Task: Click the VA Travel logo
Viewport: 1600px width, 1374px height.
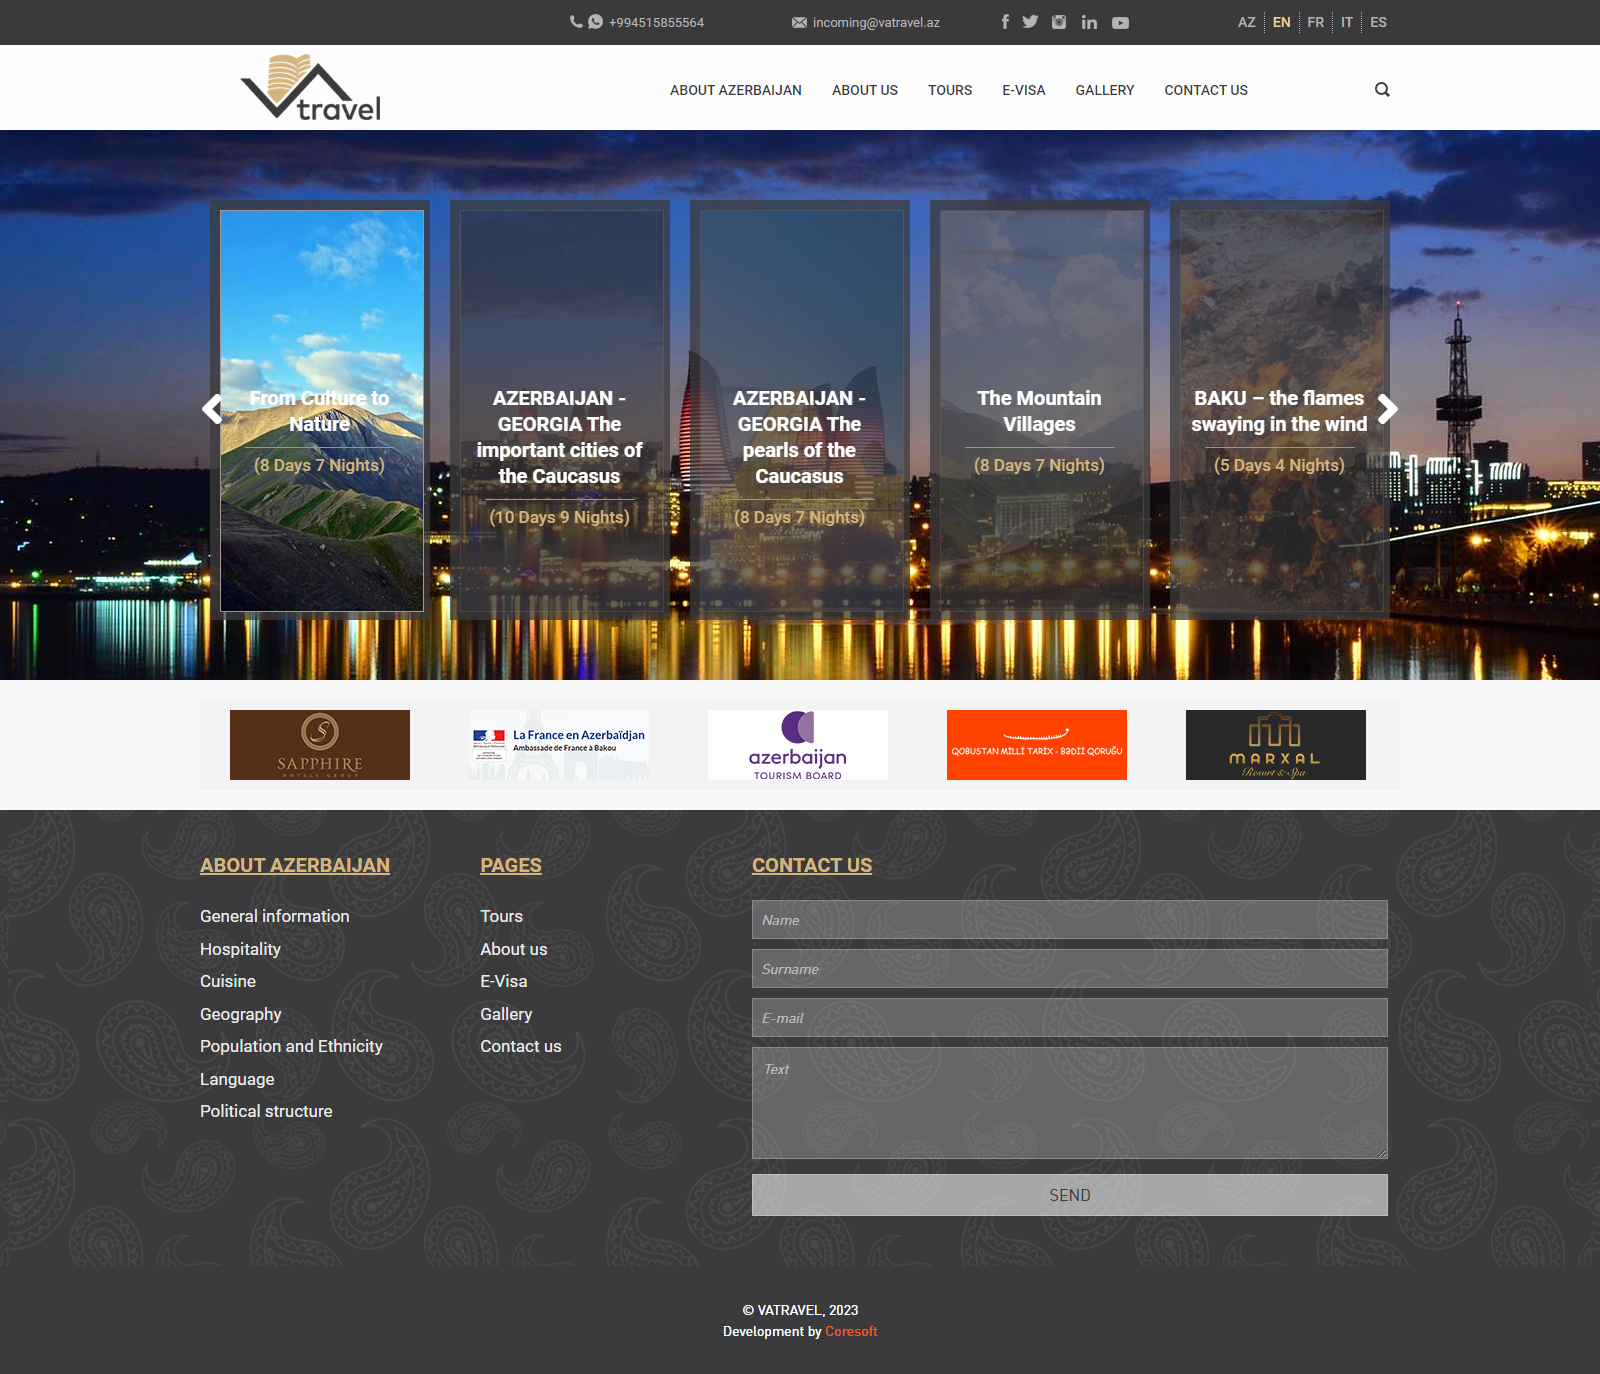Action: pos(311,88)
